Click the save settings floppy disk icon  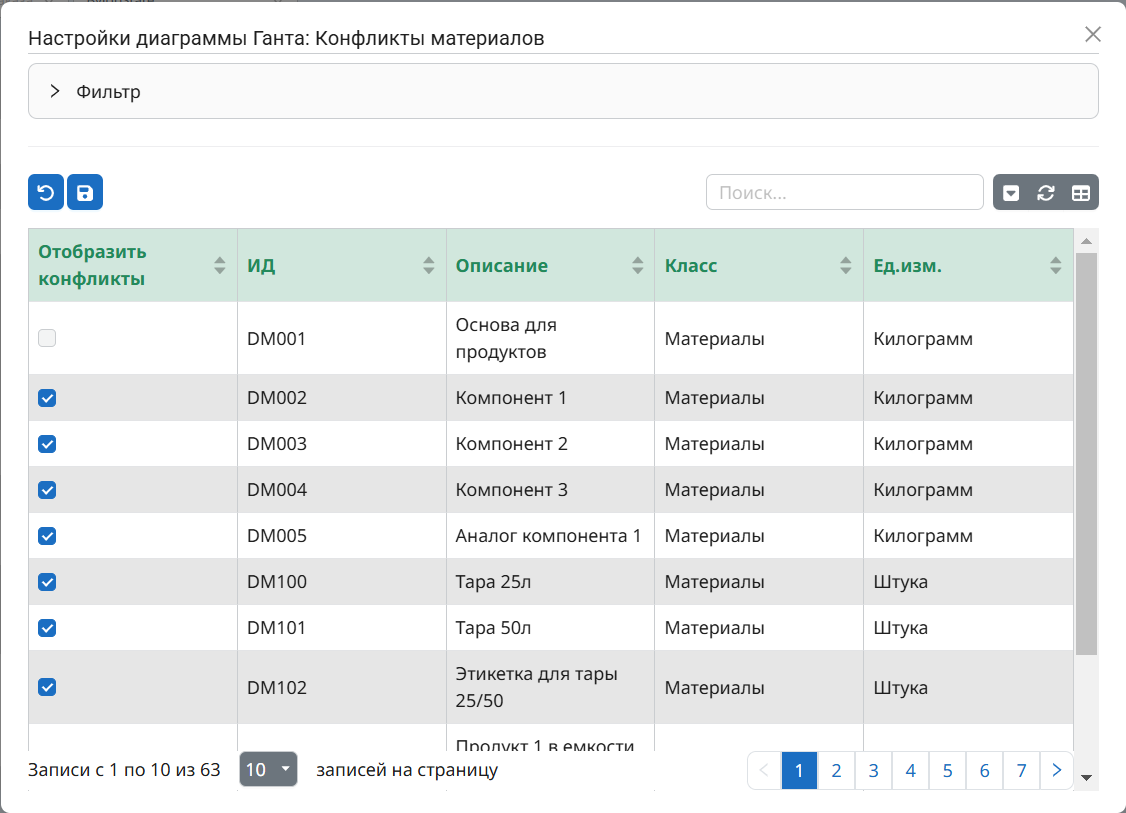pos(85,192)
